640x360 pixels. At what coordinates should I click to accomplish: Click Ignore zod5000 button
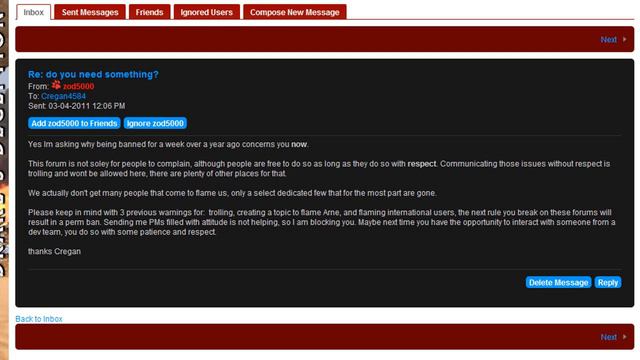155,123
